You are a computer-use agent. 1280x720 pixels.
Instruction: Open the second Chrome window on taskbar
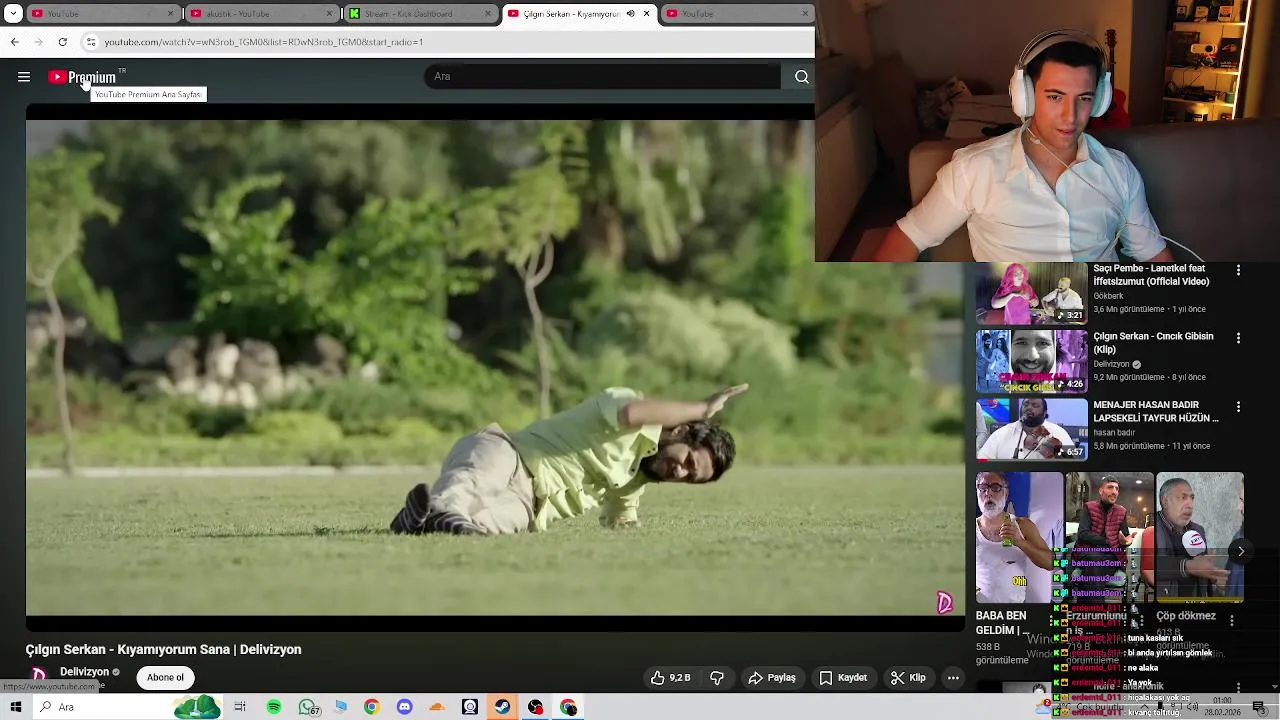[568, 707]
